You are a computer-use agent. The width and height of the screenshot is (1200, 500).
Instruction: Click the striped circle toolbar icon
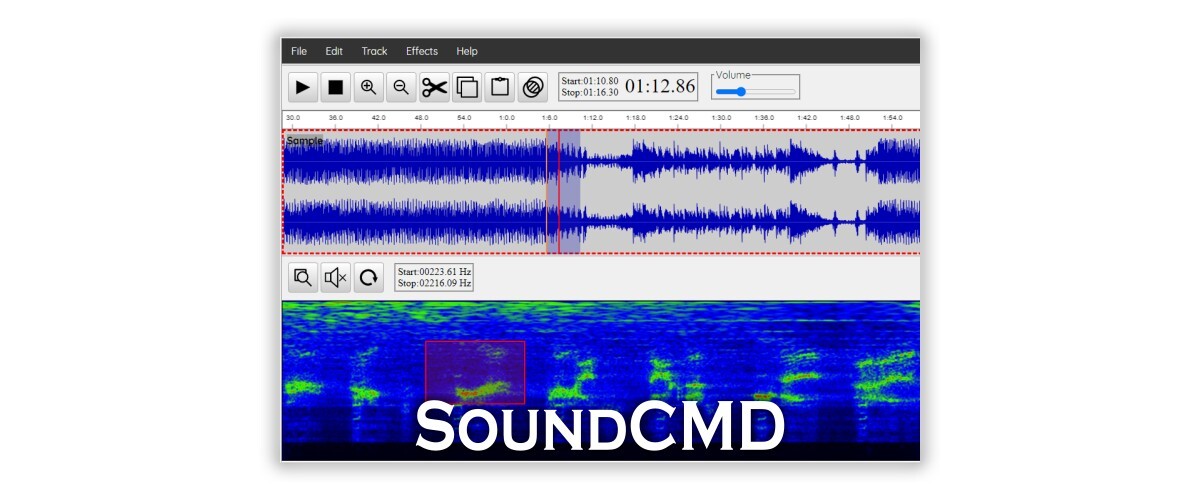point(533,87)
